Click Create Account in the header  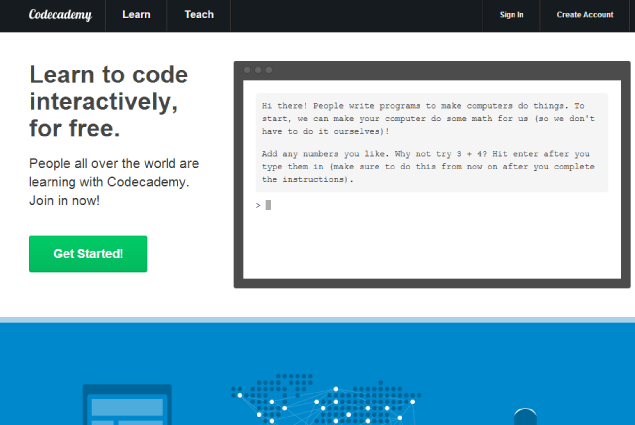tap(585, 15)
